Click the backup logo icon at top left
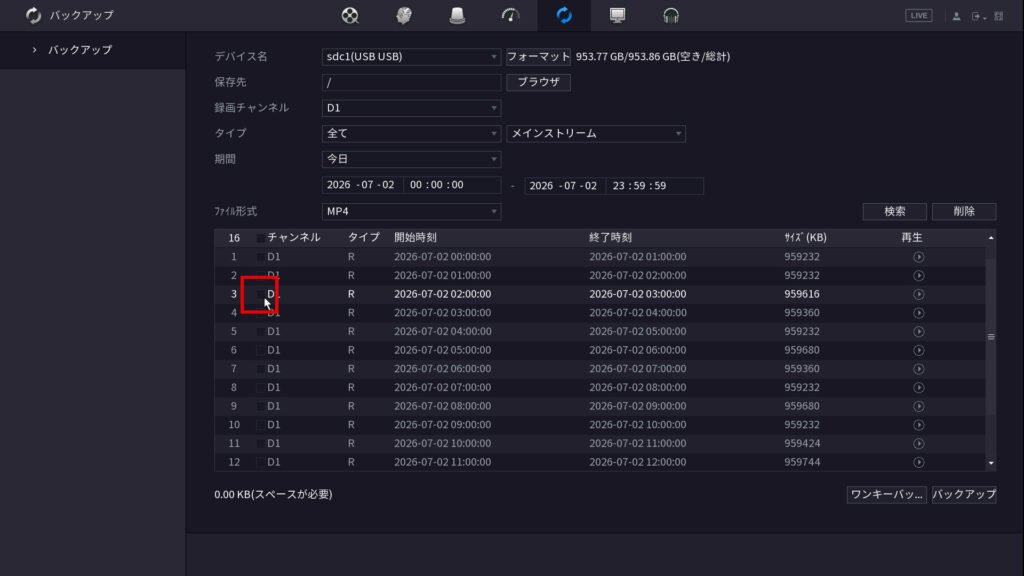This screenshot has height=576, width=1024. click(33, 15)
